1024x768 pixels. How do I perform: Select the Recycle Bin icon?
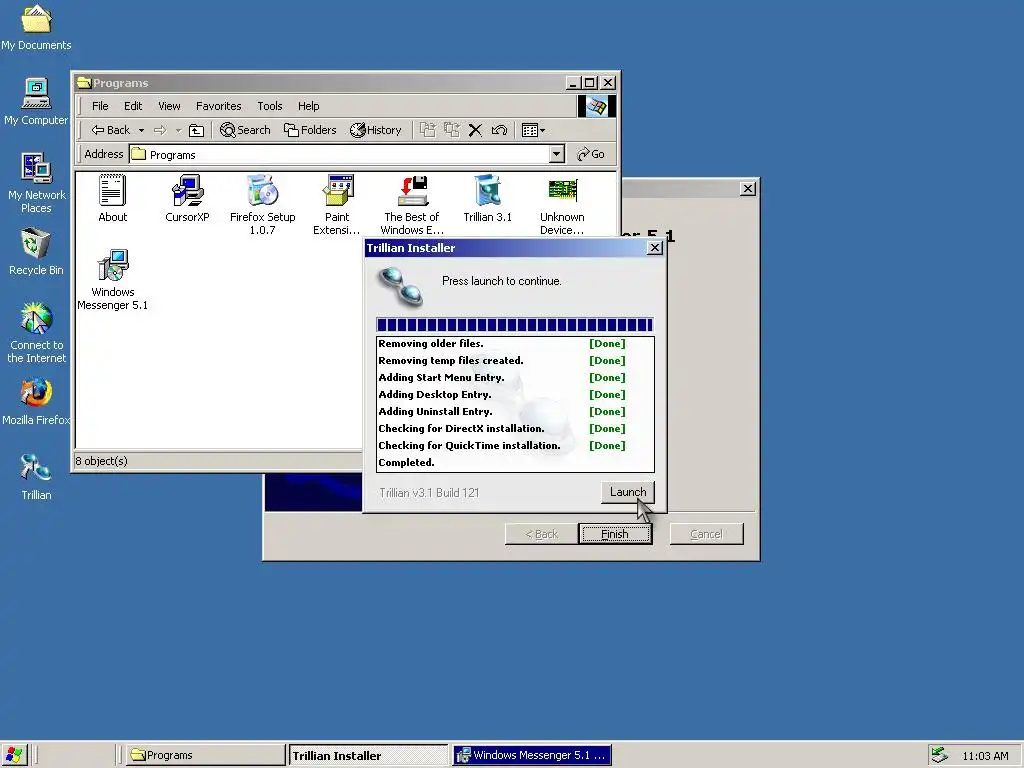(x=36, y=252)
